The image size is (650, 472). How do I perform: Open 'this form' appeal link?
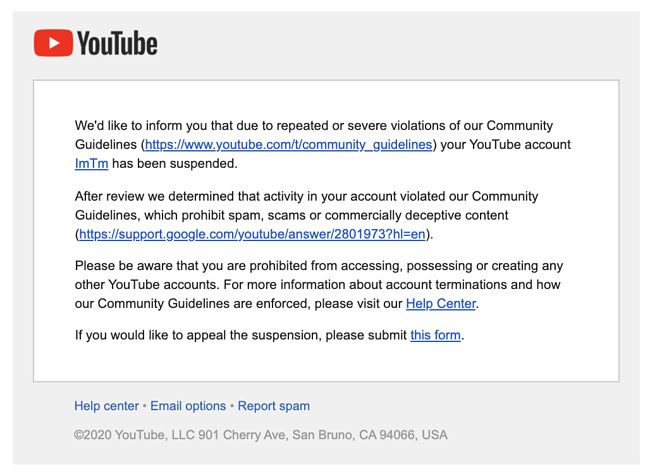(x=436, y=335)
